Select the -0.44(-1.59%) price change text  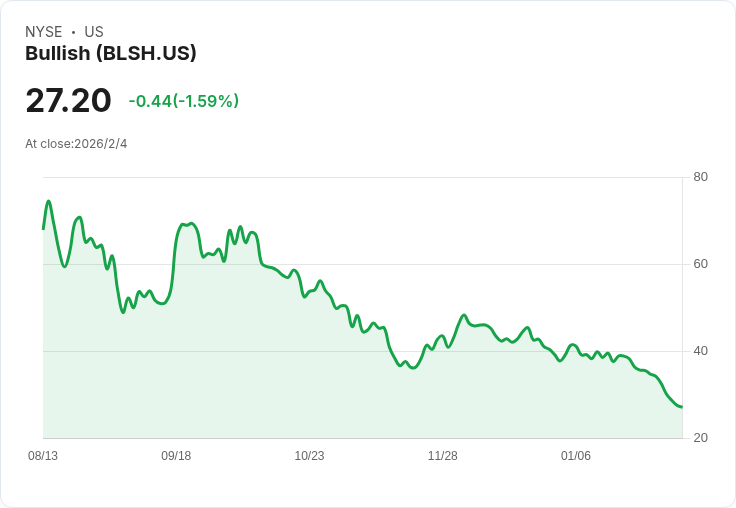[x=183, y=101]
